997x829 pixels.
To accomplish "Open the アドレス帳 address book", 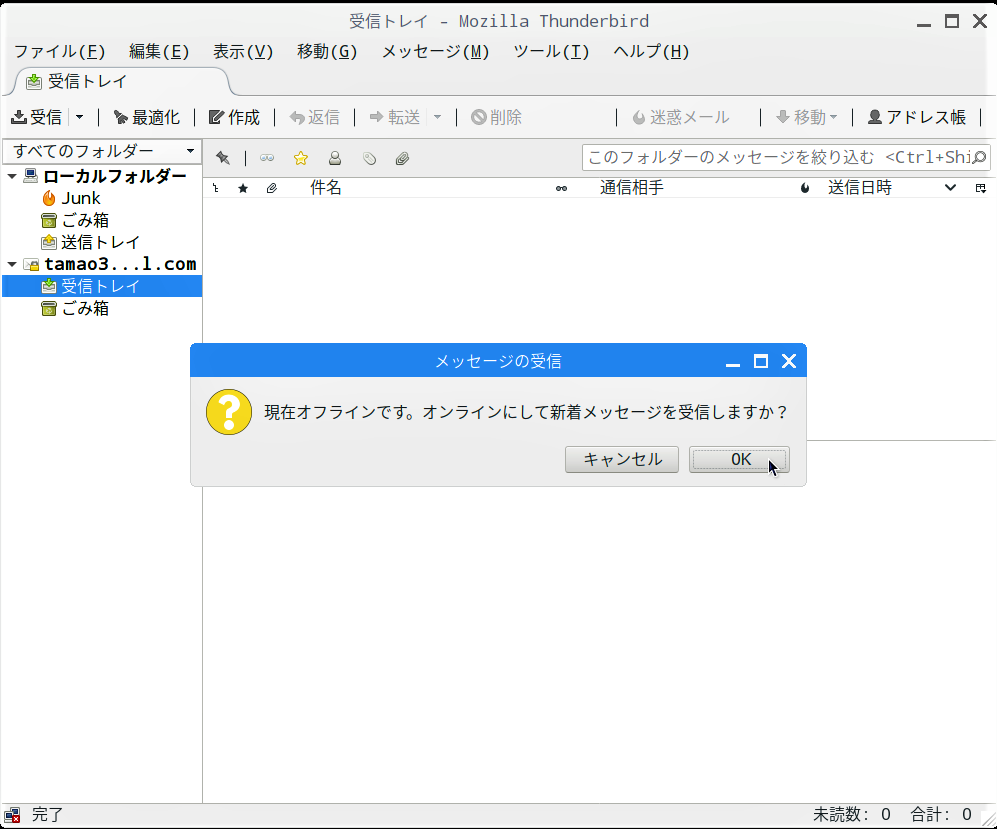I will 917,117.
